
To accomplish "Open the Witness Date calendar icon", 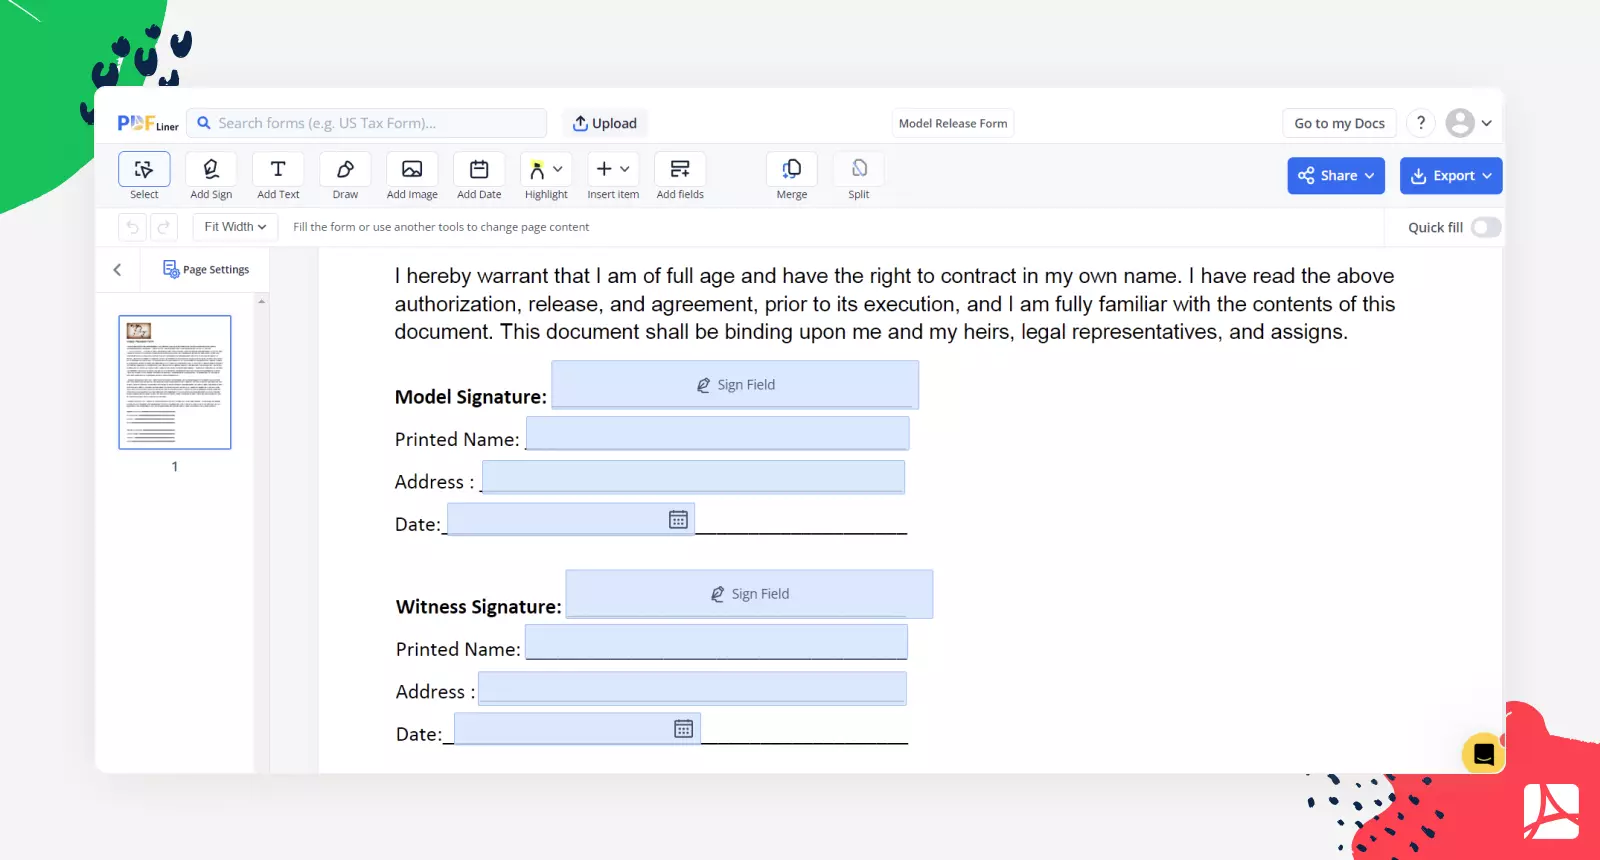I will coord(684,729).
